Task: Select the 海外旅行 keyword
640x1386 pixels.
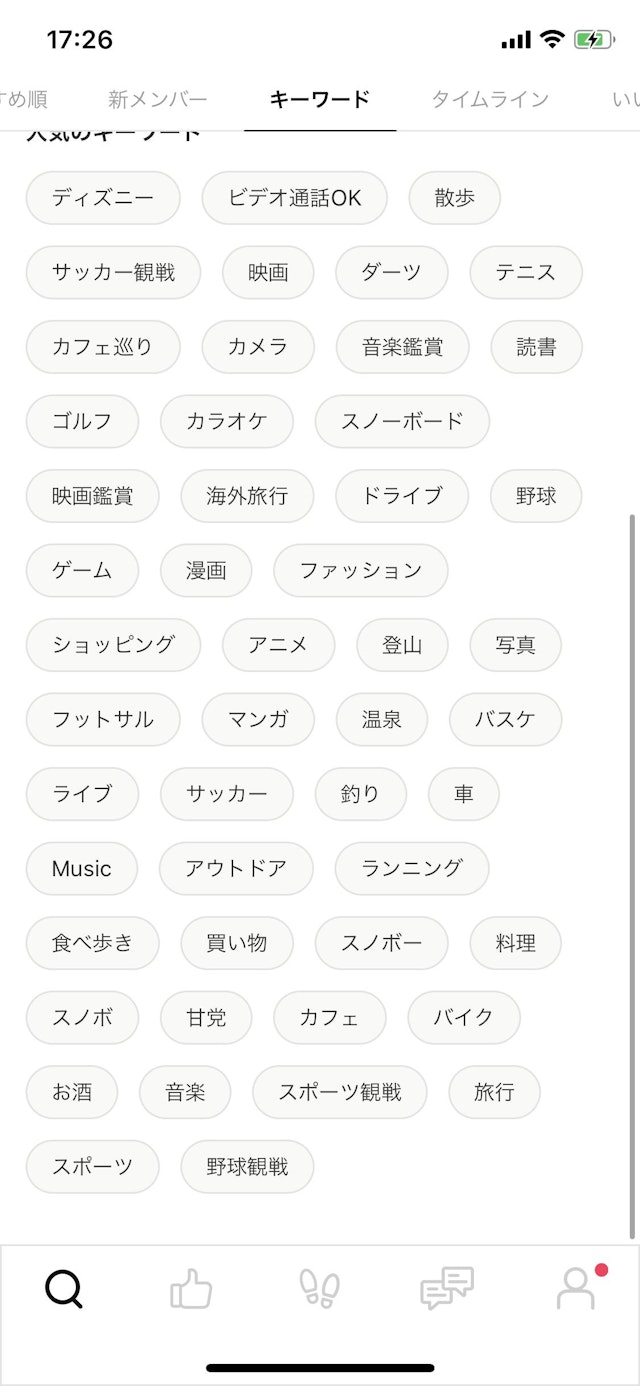Action: coord(247,495)
